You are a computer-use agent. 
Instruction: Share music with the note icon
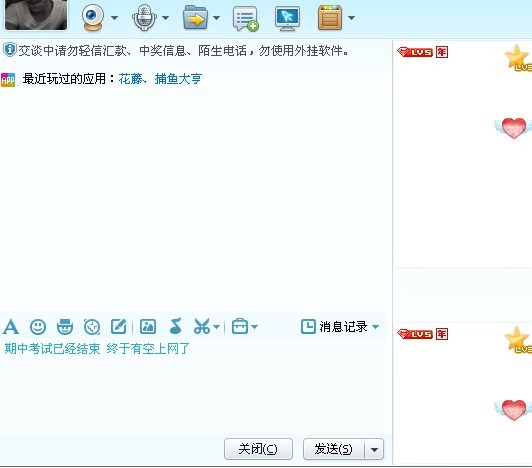tap(176, 326)
